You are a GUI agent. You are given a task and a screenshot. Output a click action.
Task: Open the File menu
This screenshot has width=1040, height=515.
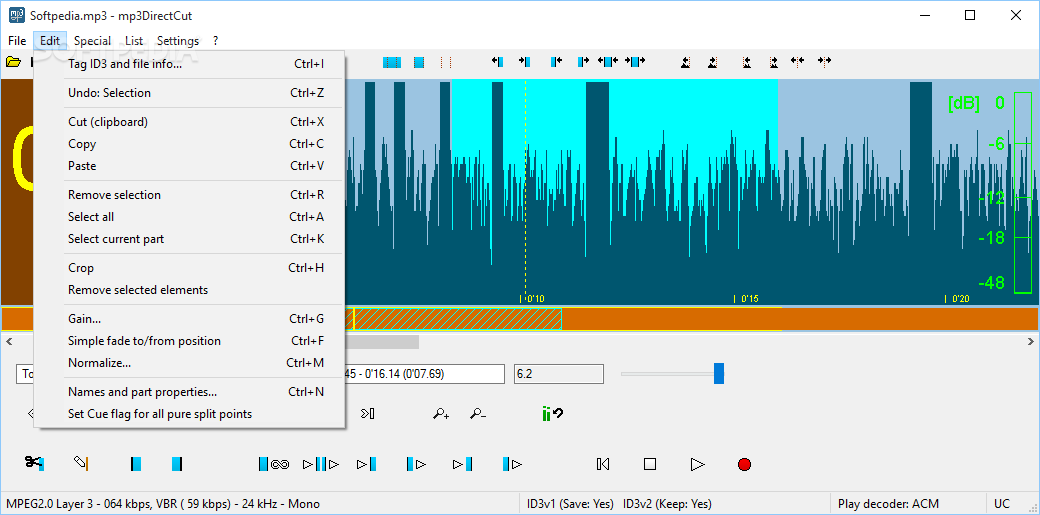(x=17, y=40)
